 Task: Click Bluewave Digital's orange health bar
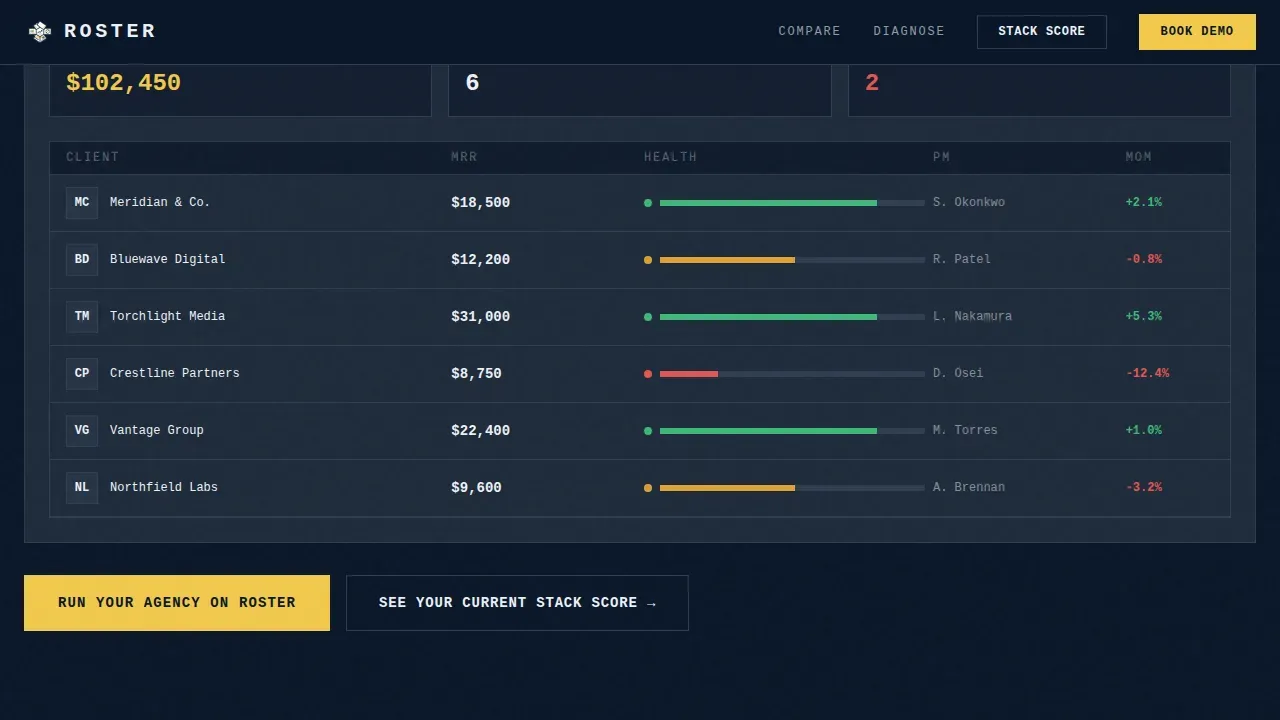tap(792, 260)
